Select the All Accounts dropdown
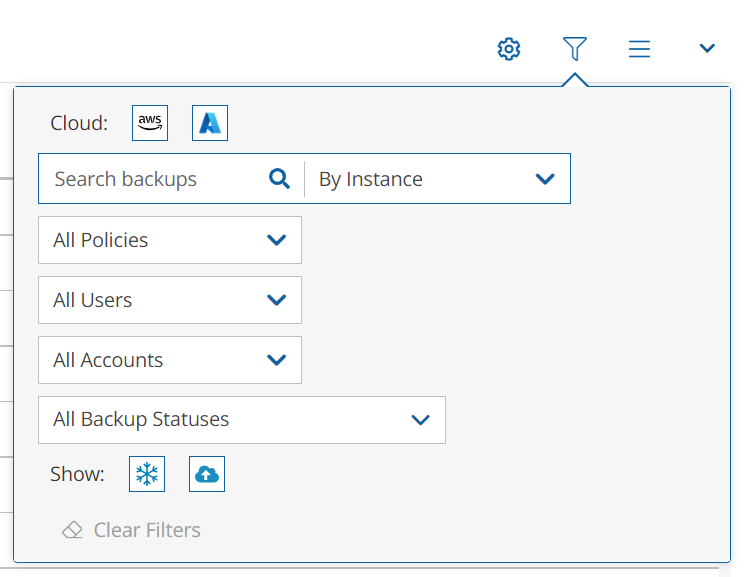 point(169,360)
